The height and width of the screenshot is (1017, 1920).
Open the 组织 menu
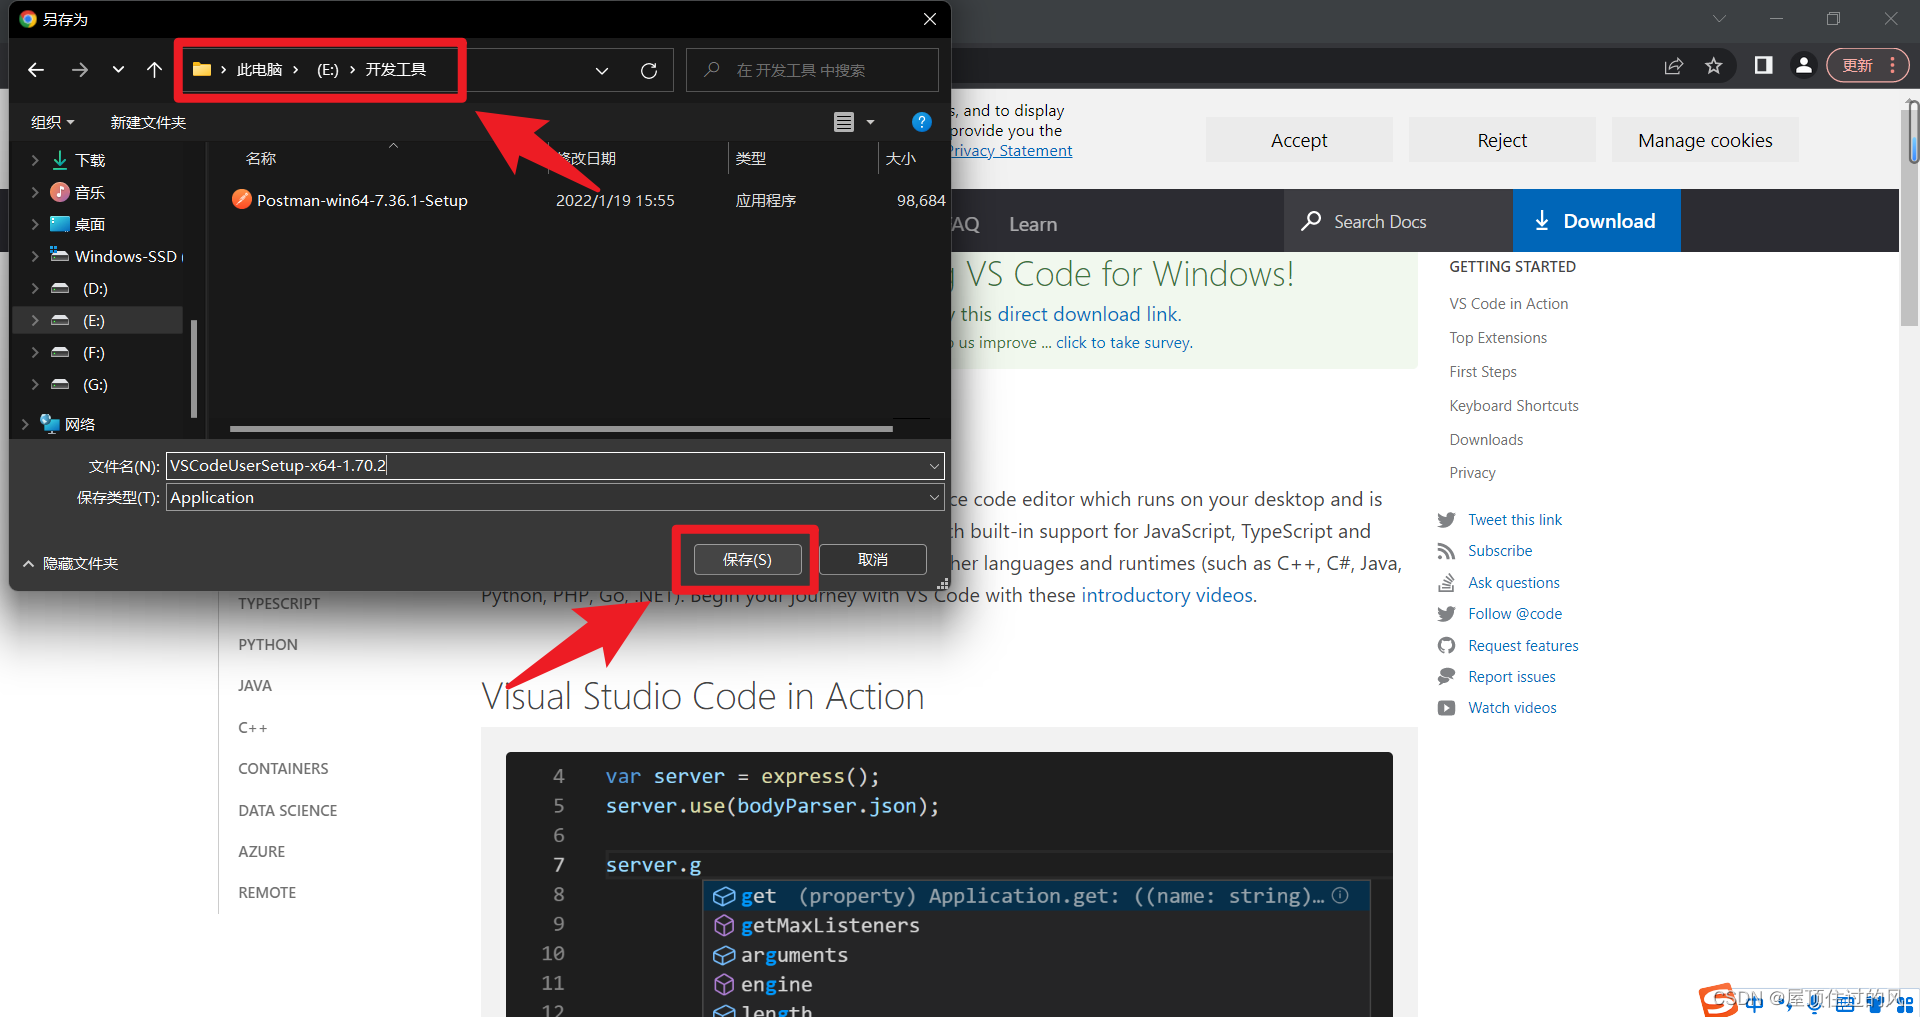click(53, 122)
